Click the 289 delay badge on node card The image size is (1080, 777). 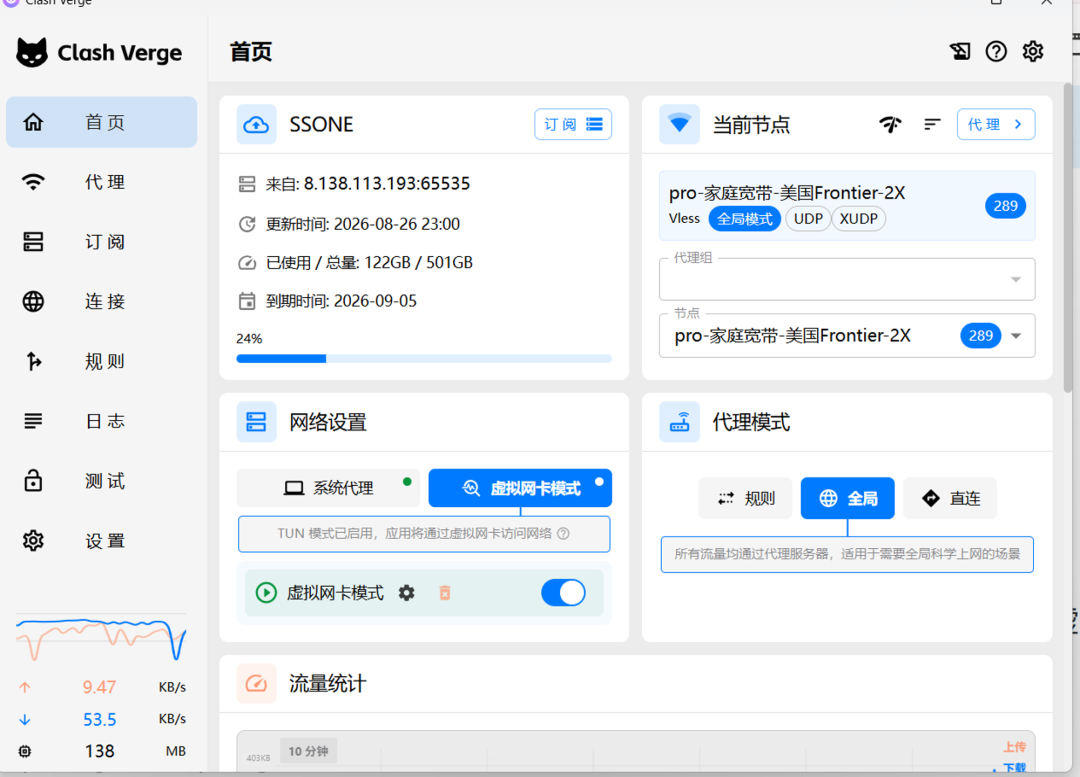1005,205
